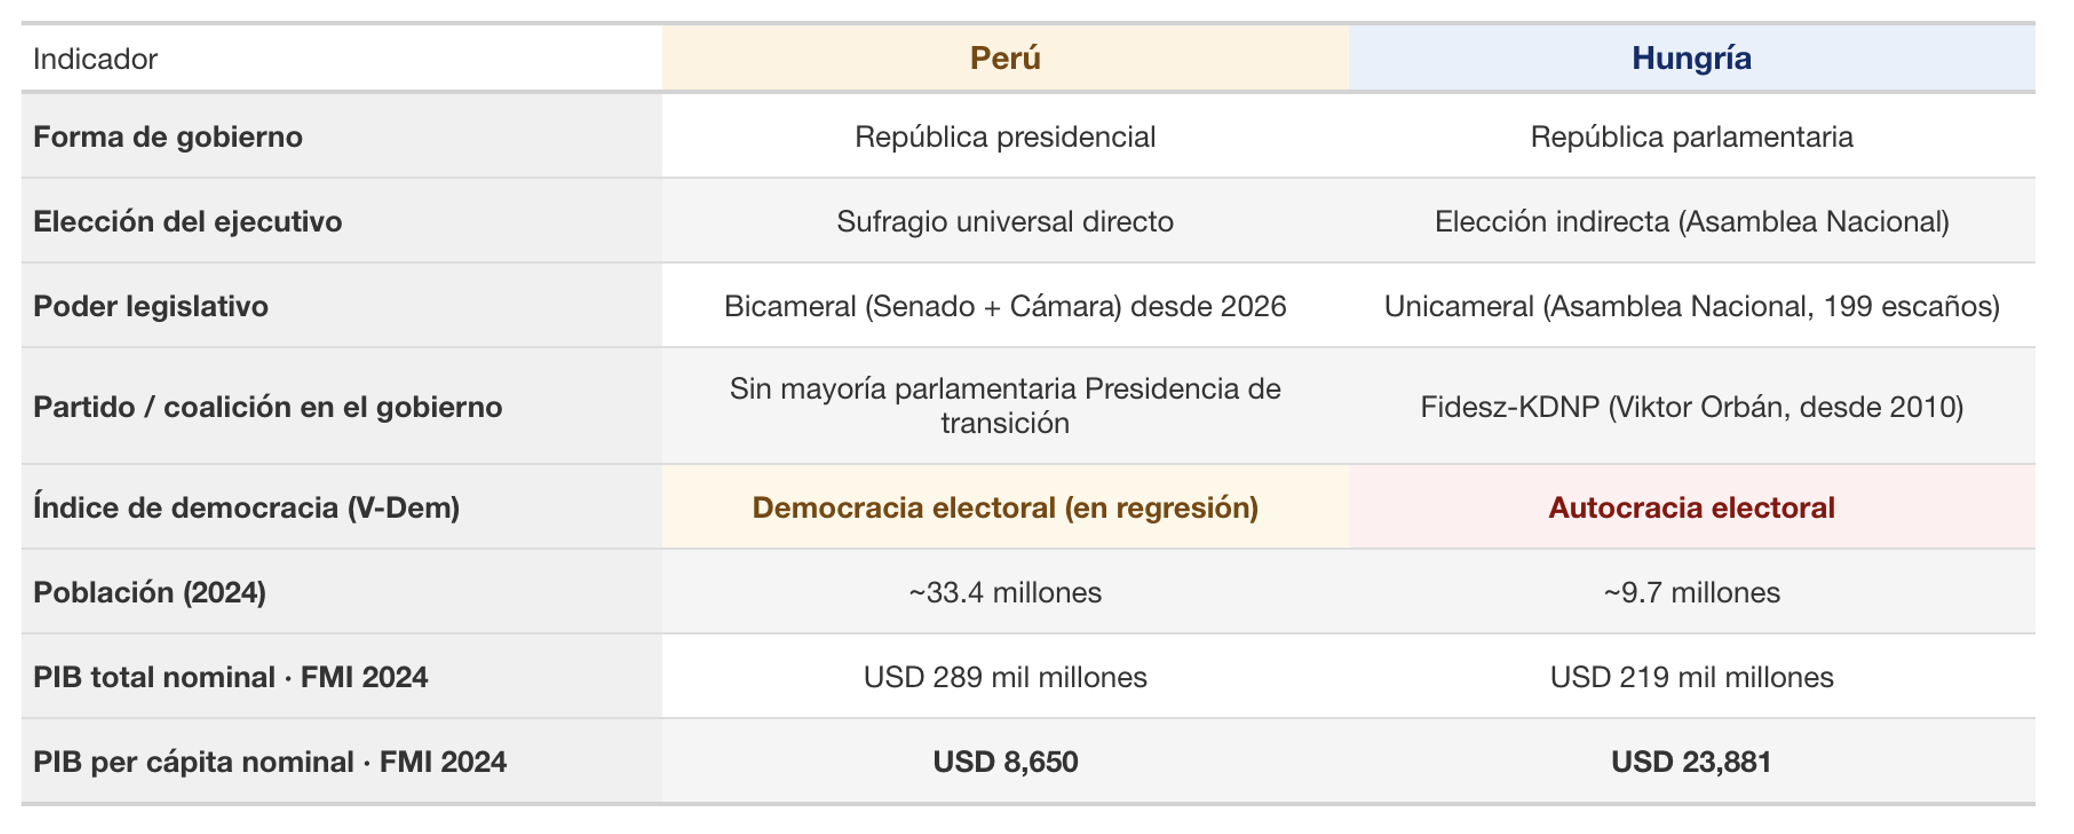Click the Hungría column header
This screenshot has height=834, width=2074.
point(1690,58)
